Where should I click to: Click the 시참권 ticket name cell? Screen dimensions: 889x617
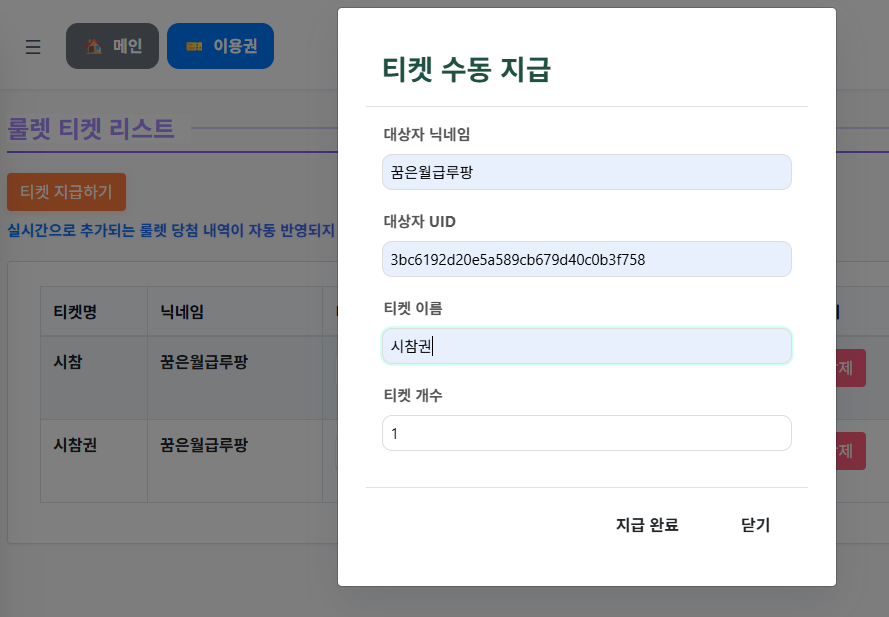pyautogui.click(x=94, y=461)
